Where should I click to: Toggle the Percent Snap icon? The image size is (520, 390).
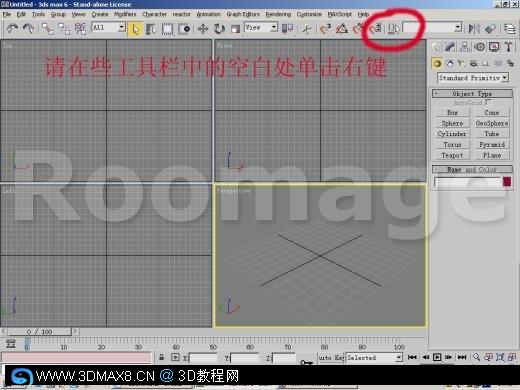(x=359, y=29)
